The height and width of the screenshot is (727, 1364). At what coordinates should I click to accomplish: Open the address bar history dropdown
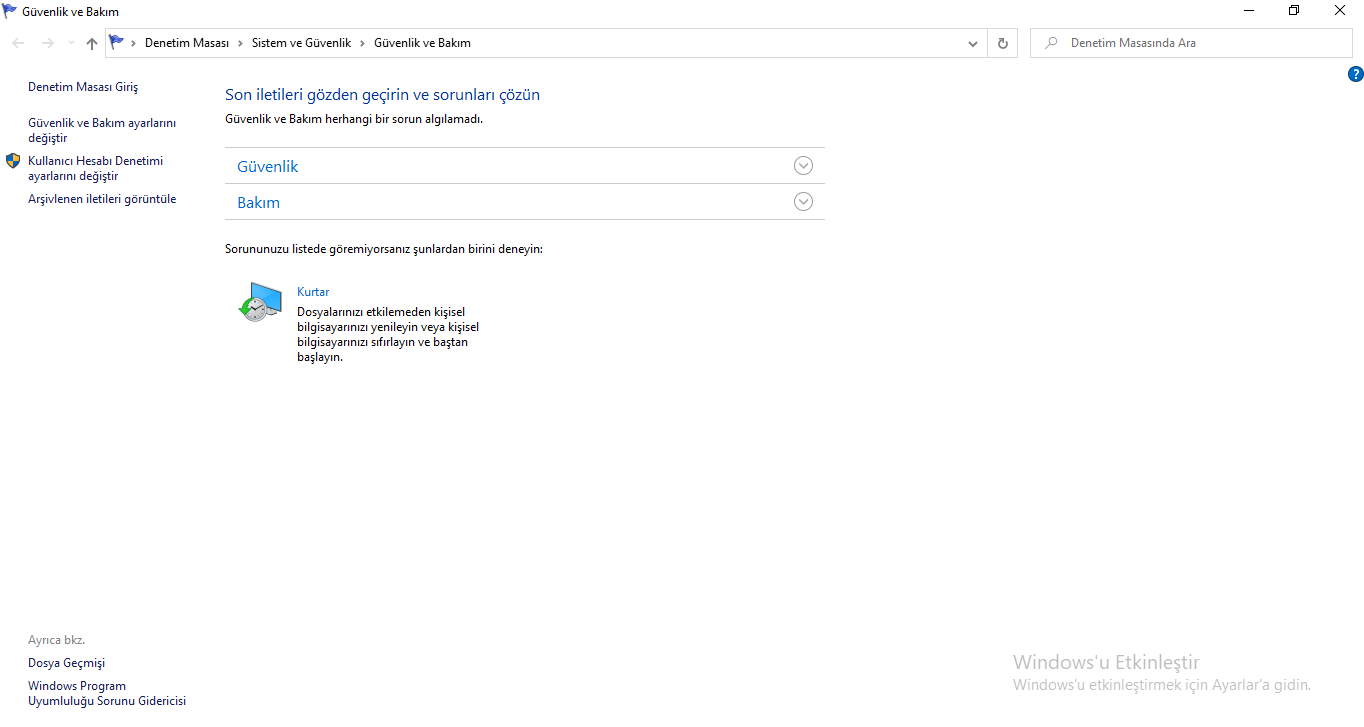click(973, 44)
